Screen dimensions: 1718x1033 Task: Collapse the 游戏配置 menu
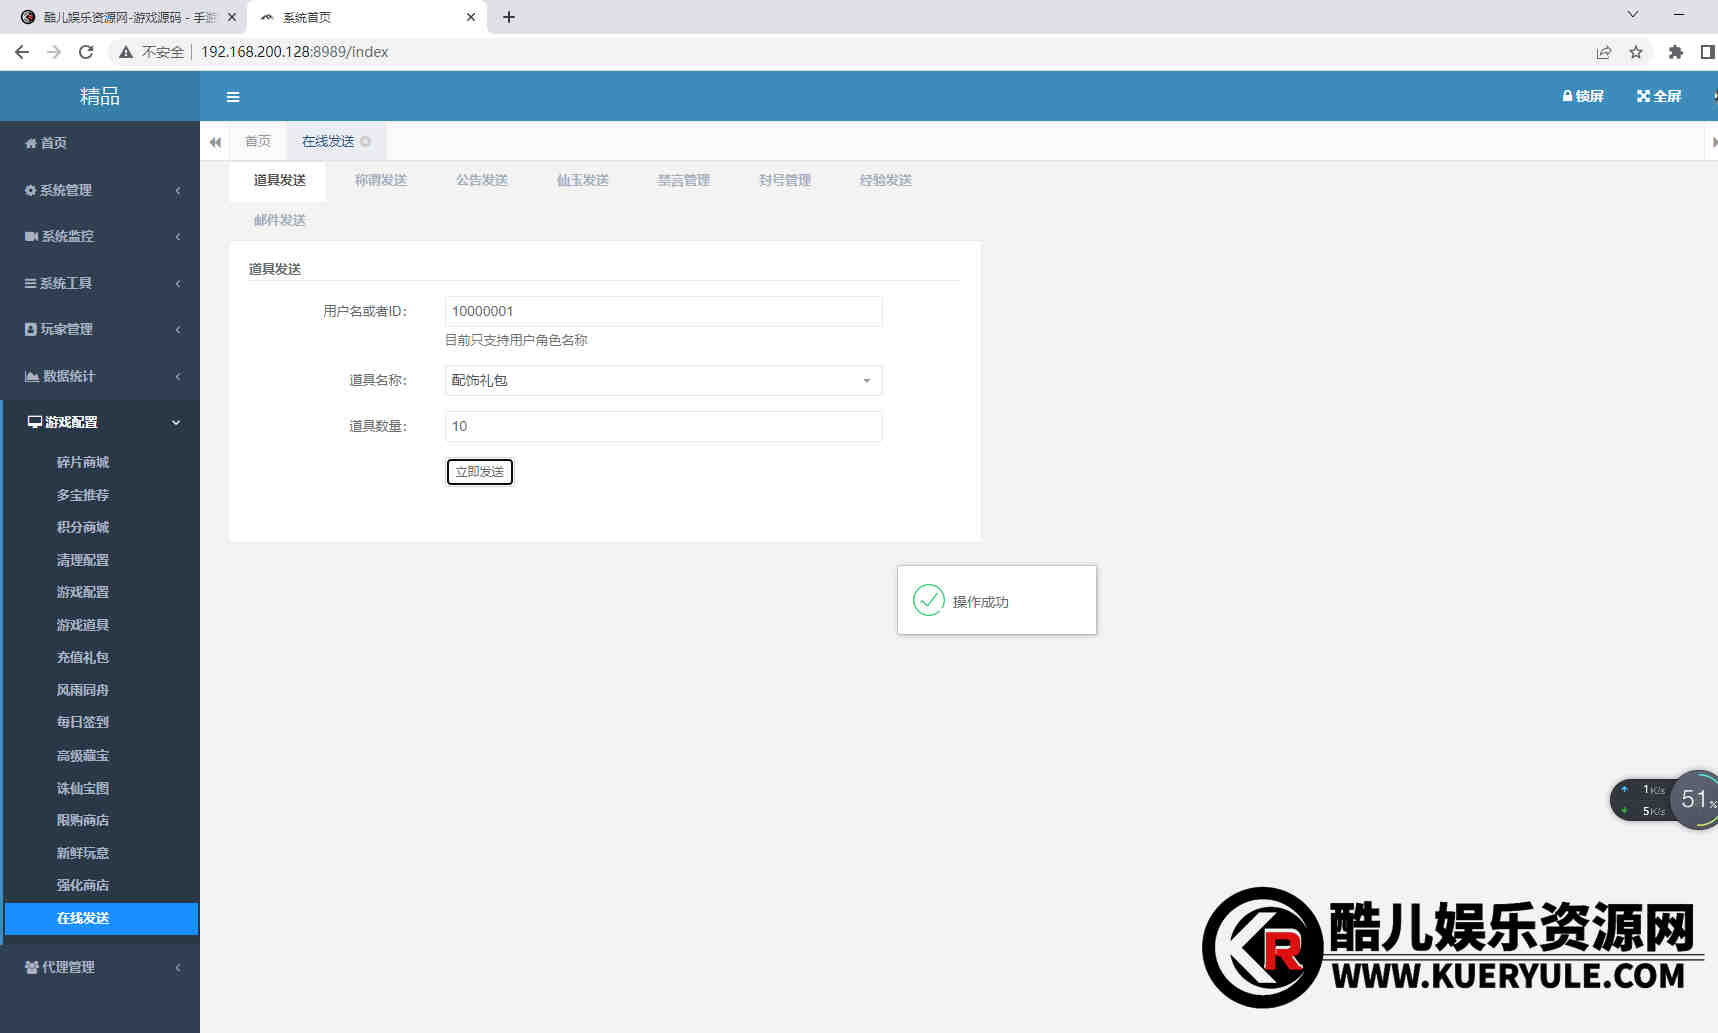(x=100, y=422)
